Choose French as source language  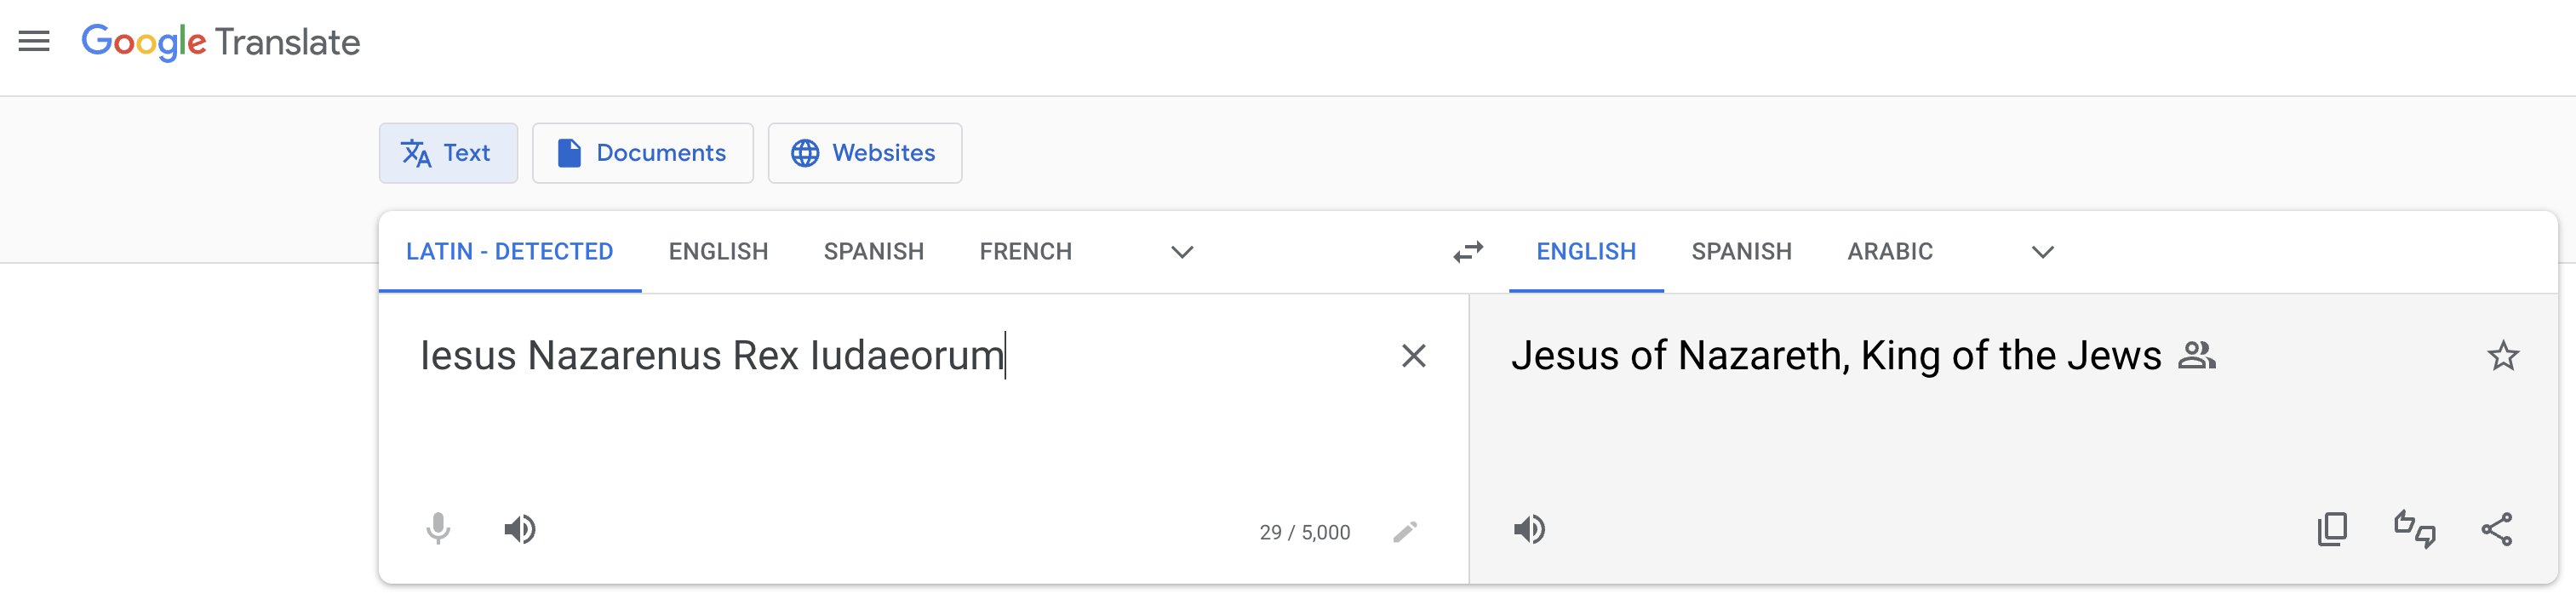1026,252
